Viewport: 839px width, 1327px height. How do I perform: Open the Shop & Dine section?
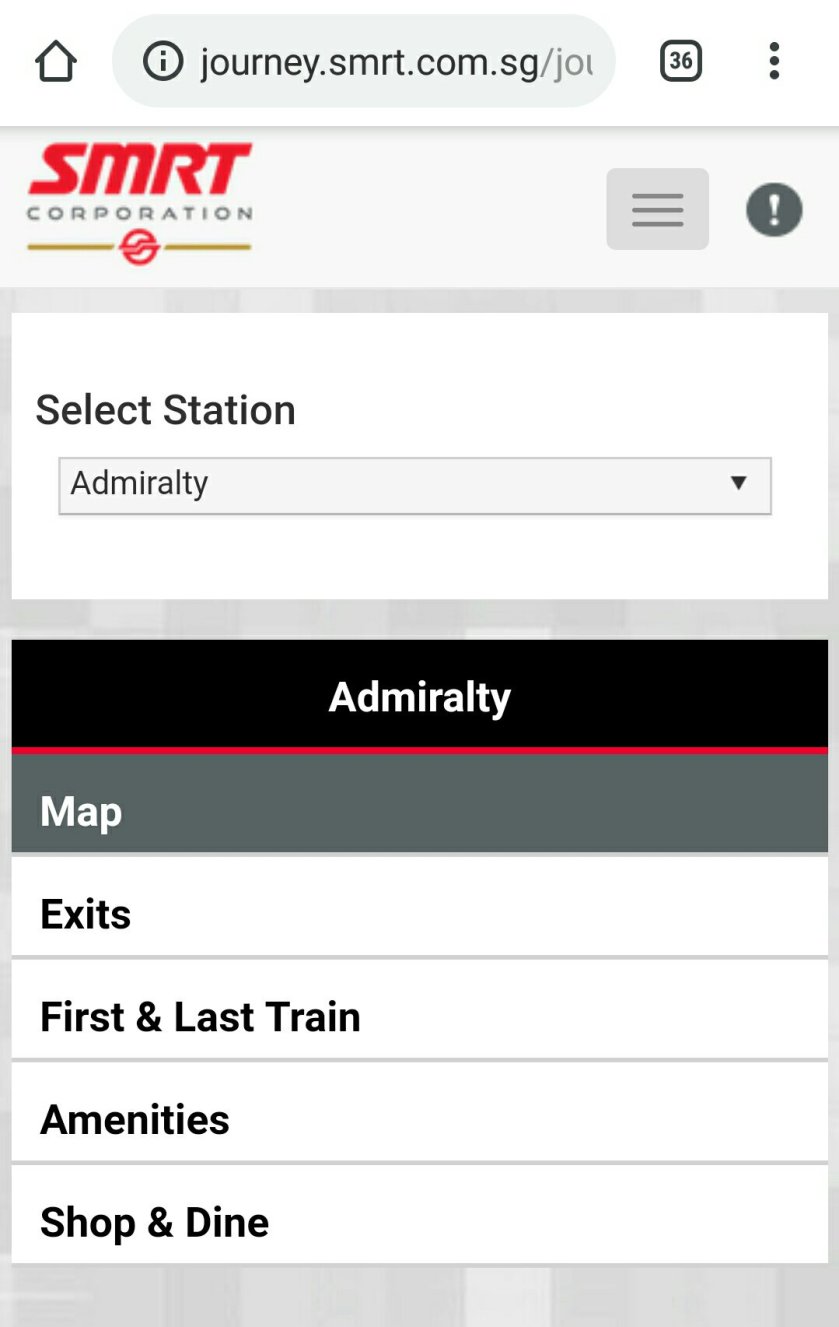(x=419, y=1222)
